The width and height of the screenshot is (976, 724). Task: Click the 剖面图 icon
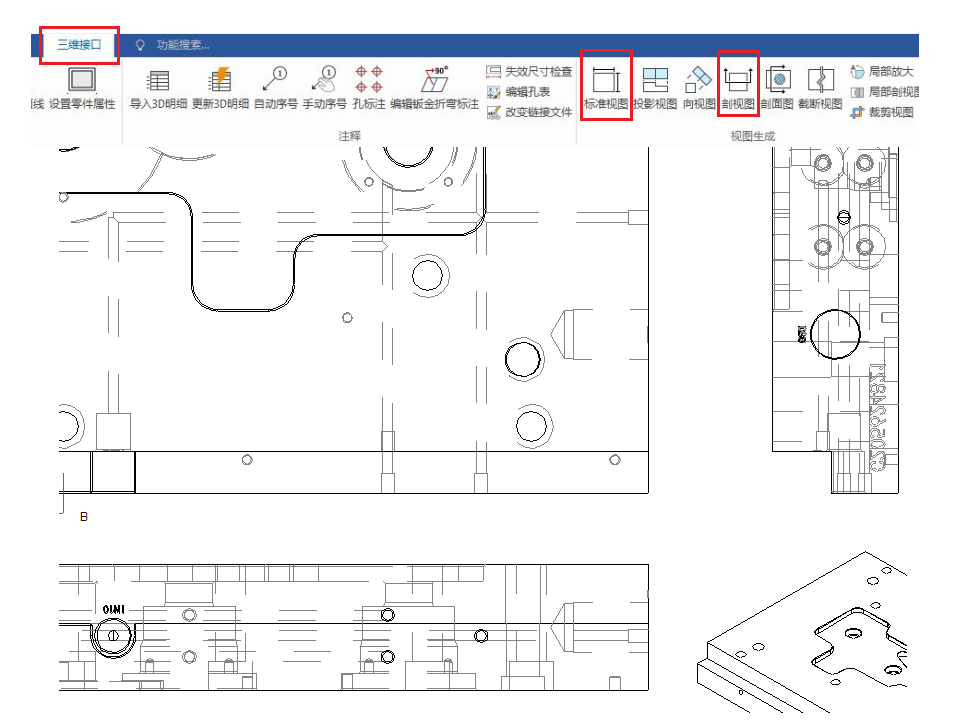(777, 87)
